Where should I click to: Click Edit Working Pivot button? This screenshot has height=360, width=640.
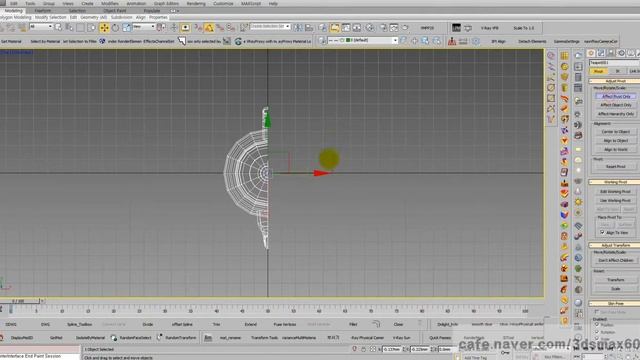pyautogui.click(x=616, y=191)
